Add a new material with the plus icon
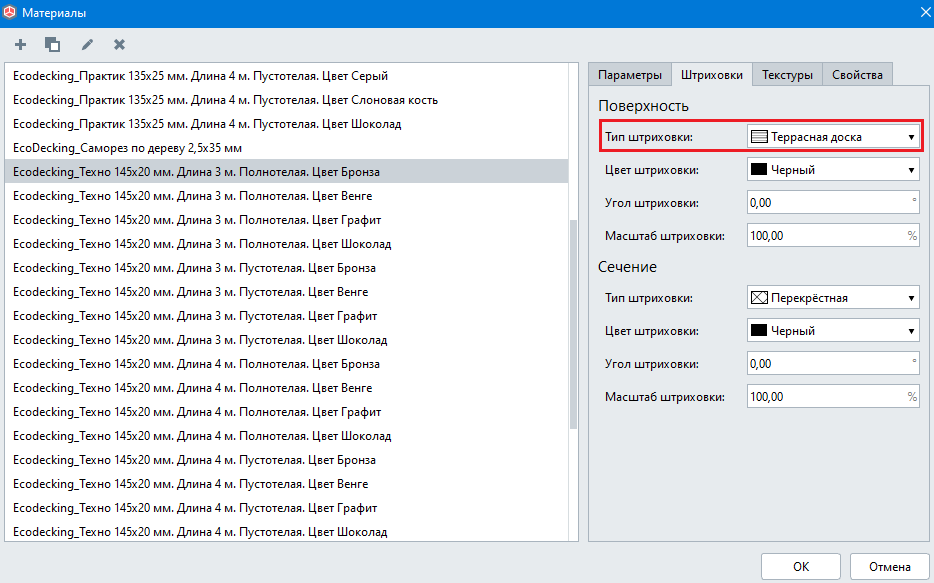934x583 pixels. (x=20, y=45)
